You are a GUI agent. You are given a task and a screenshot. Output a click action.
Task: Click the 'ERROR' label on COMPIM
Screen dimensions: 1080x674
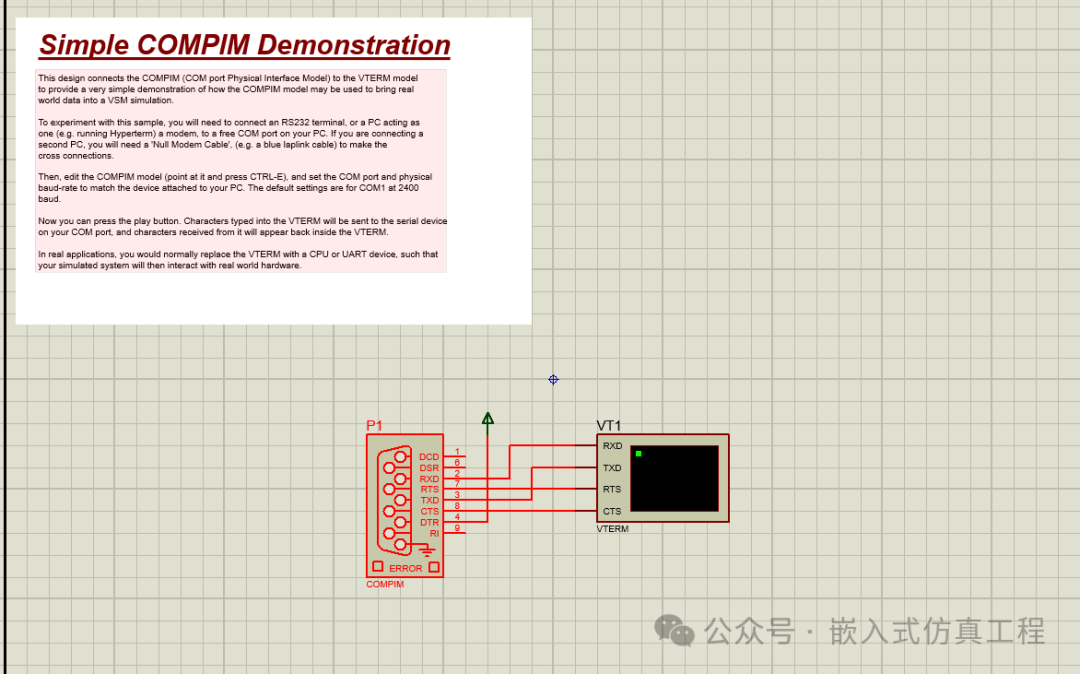click(406, 568)
